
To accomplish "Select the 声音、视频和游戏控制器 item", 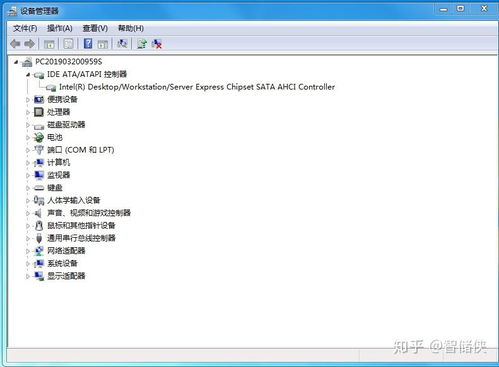I will (89, 213).
